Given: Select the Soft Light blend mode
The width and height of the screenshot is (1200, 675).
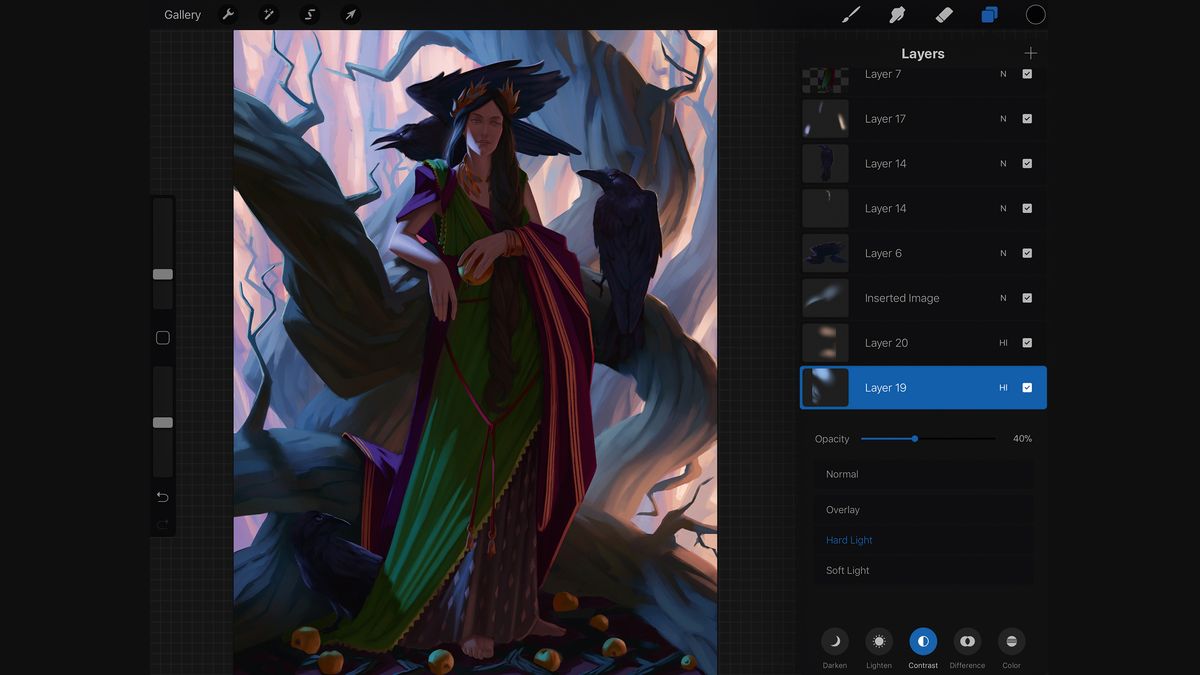Looking at the screenshot, I should (849, 570).
